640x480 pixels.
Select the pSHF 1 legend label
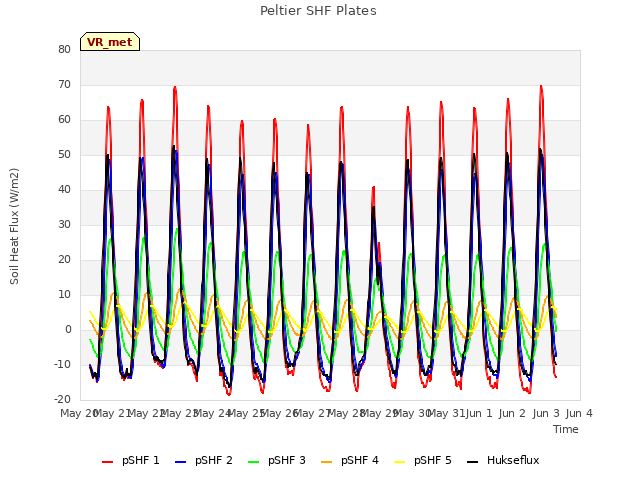tap(141, 460)
